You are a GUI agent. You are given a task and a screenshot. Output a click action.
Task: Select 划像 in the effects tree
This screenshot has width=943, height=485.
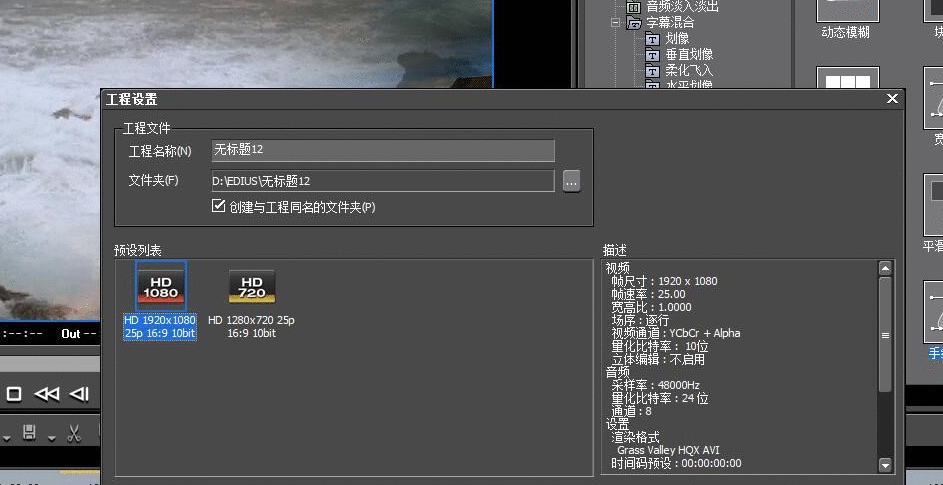coord(676,38)
